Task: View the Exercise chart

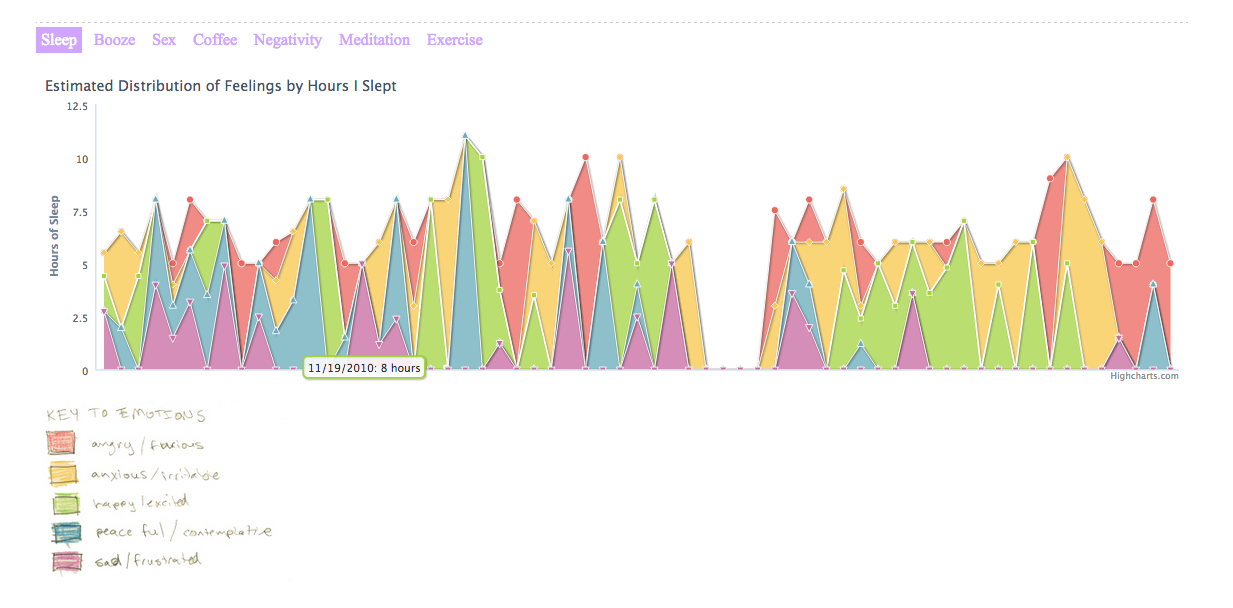Action: 454,40
